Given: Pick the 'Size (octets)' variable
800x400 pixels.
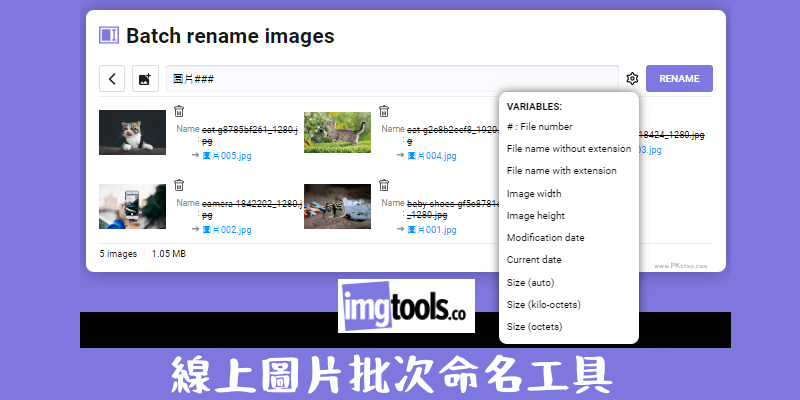Looking at the screenshot, I should pyautogui.click(x=534, y=326).
